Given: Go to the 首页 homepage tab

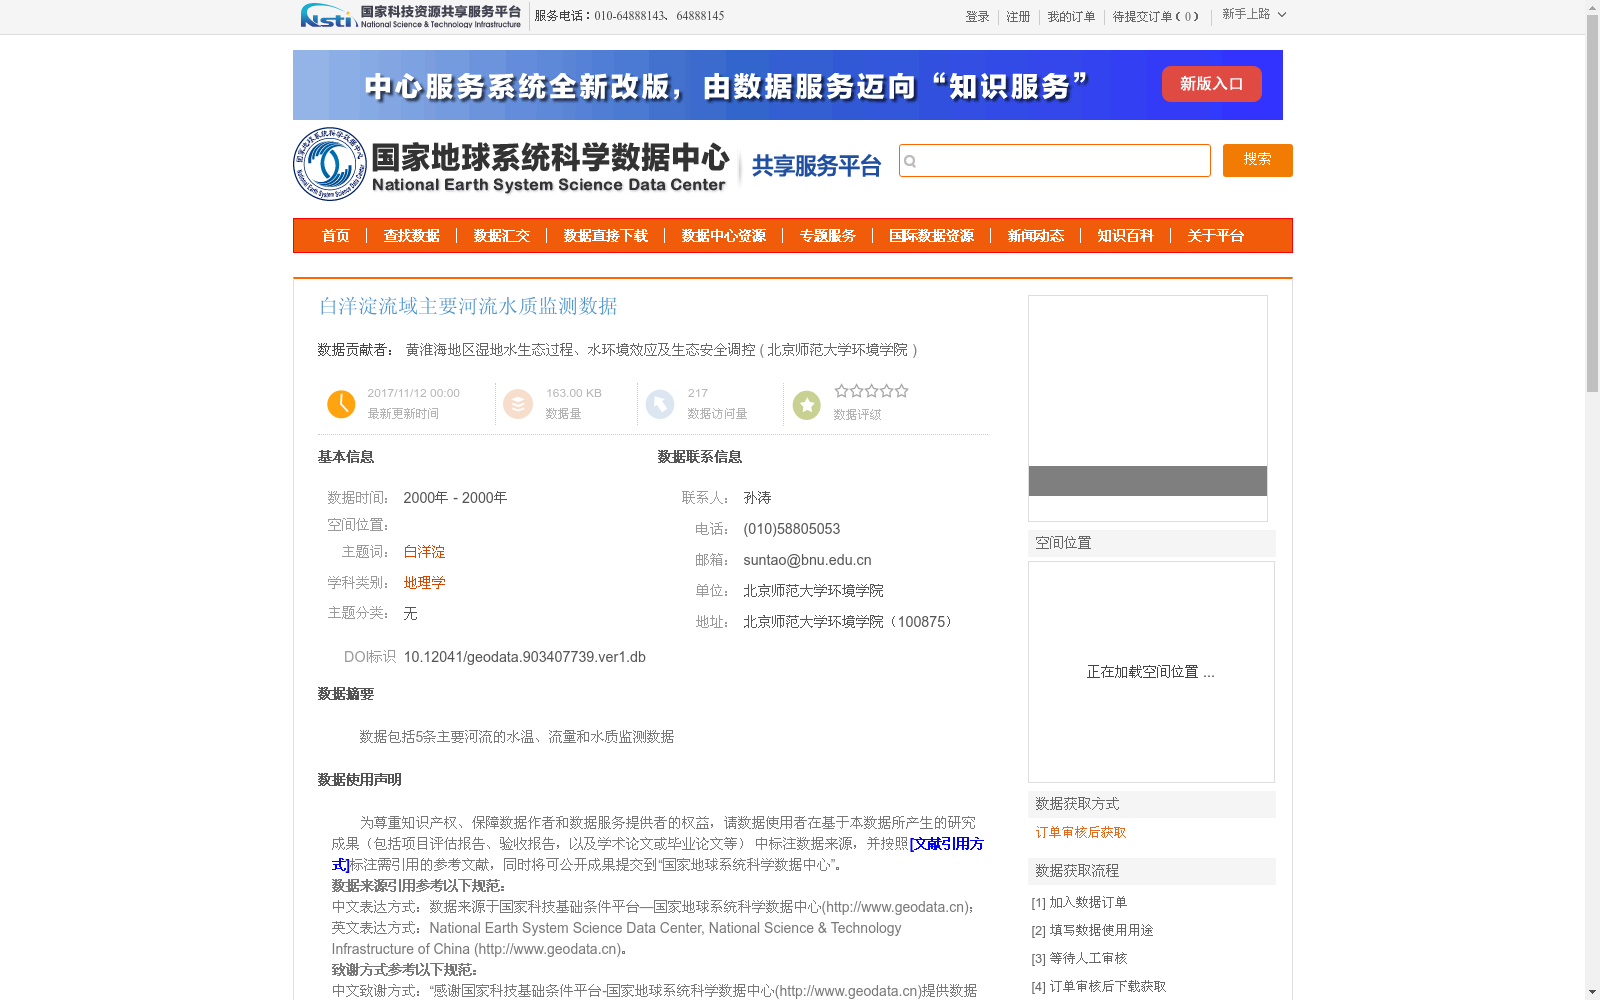Looking at the screenshot, I should point(335,235).
